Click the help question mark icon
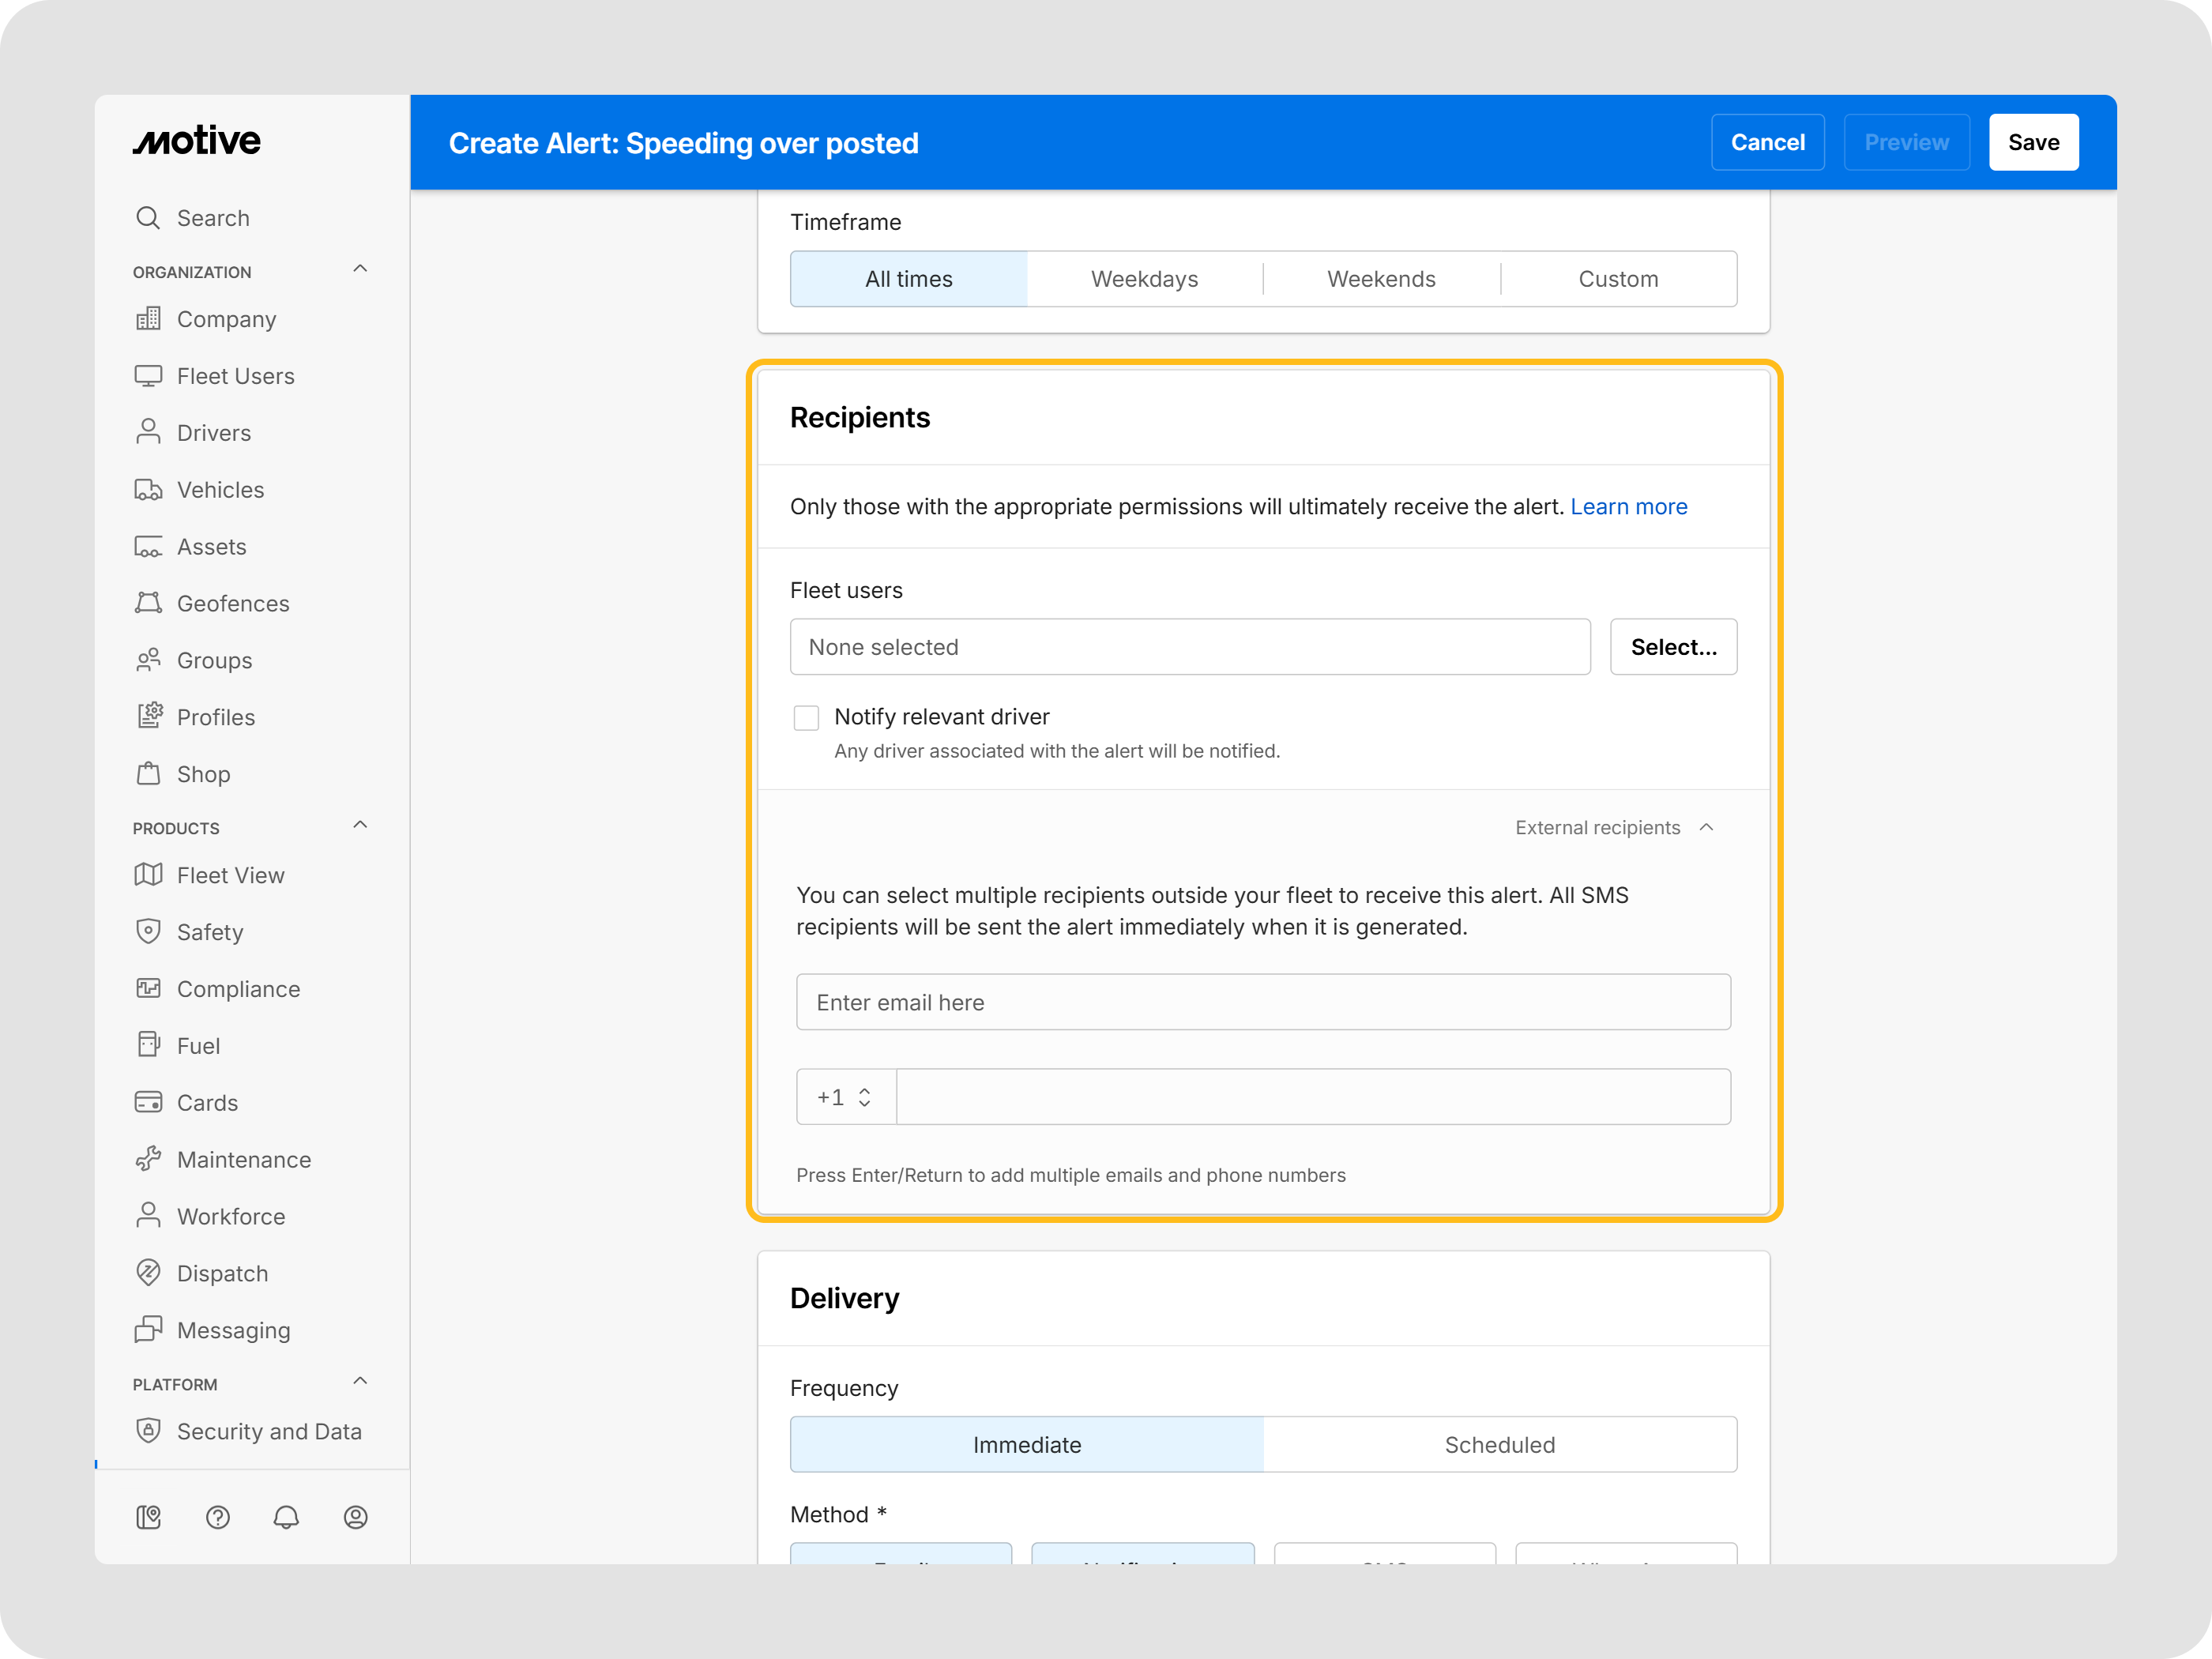Viewport: 2212px width, 1659px height. point(218,1517)
